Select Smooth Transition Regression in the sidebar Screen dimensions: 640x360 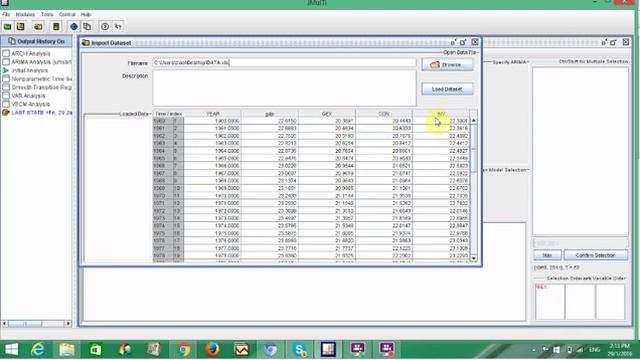(41, 87)
